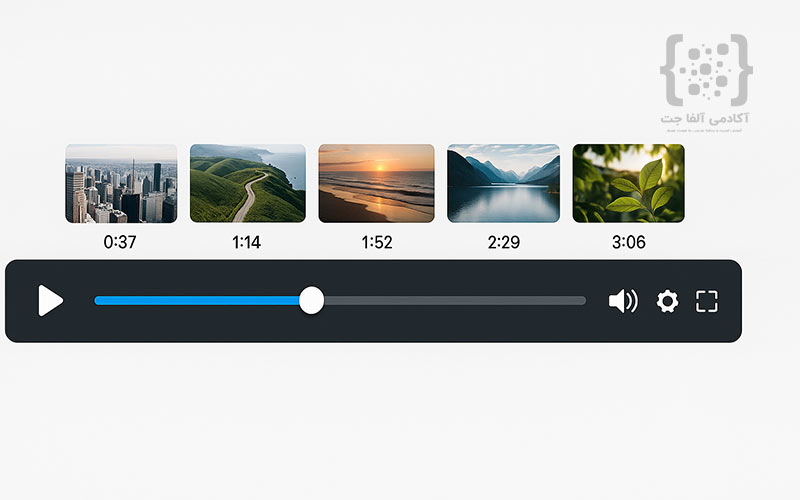Jump to the 3:06 timestamp label
800x500 pixels.
pyautogui.click(x=629, y=242)
